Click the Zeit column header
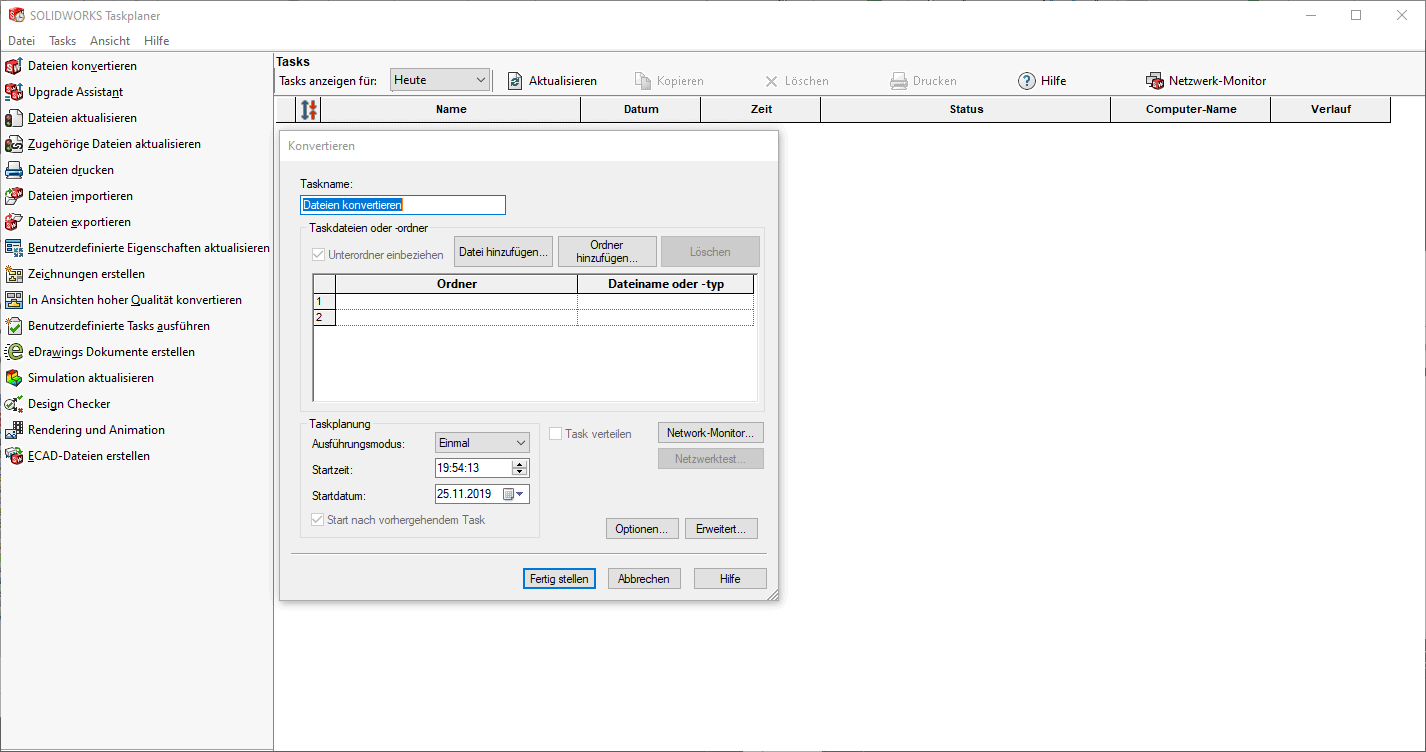Screen dimensions: 1426x752 pyautogui.click(x=761, y=110)
